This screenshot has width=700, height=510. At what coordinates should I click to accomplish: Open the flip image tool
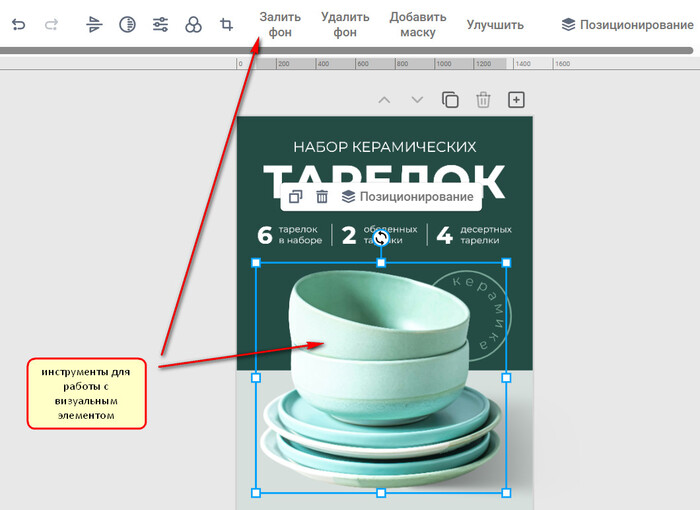pos(94,25)
